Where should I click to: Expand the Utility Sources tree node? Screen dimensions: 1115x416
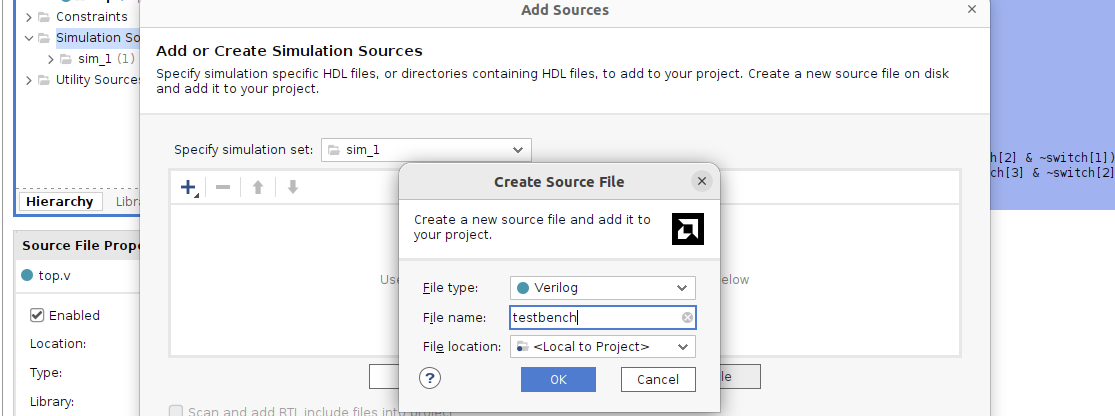(28, 80)
